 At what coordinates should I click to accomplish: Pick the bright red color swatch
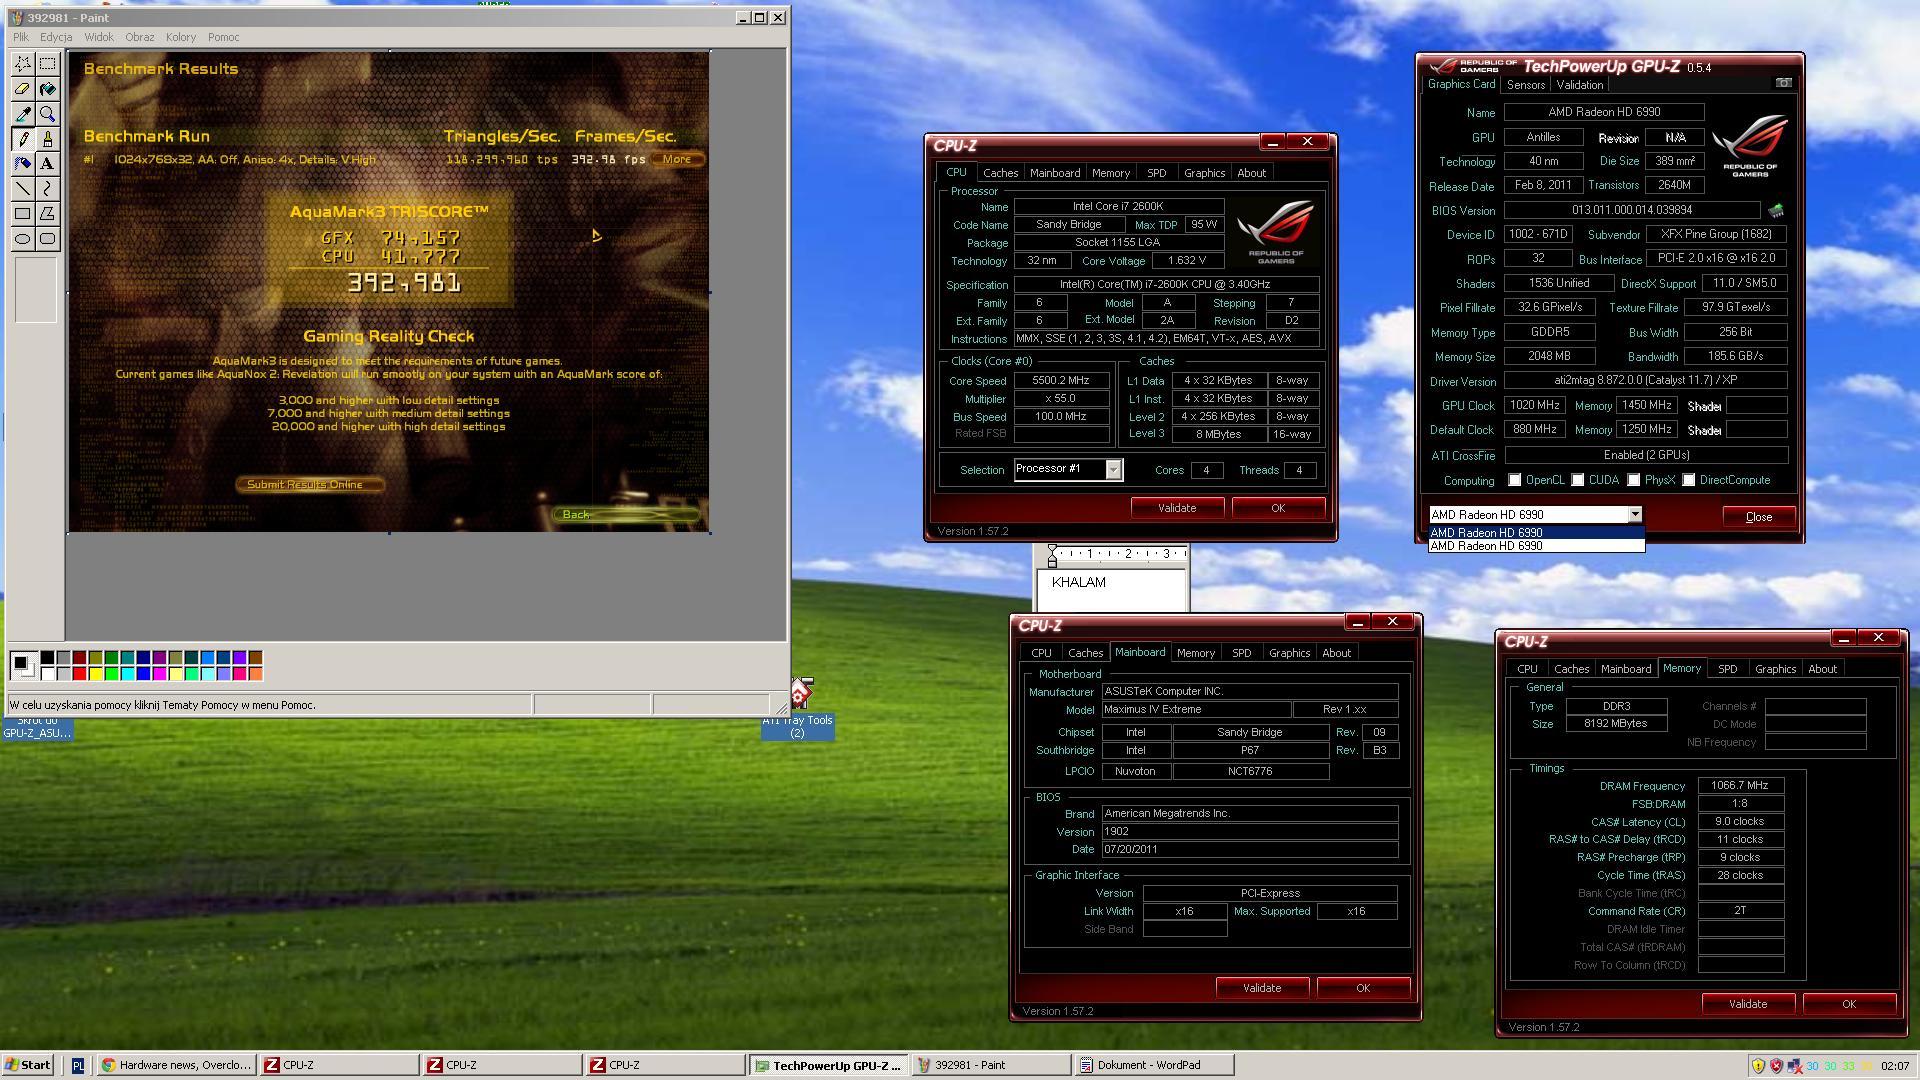[x=79, y=674]
